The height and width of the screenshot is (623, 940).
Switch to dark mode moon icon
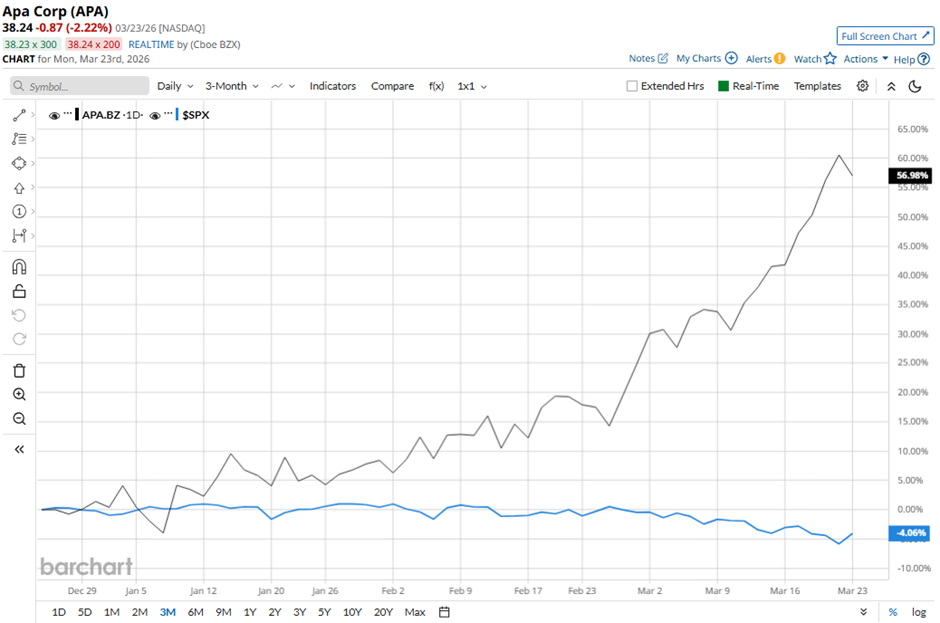click(914, 86)
